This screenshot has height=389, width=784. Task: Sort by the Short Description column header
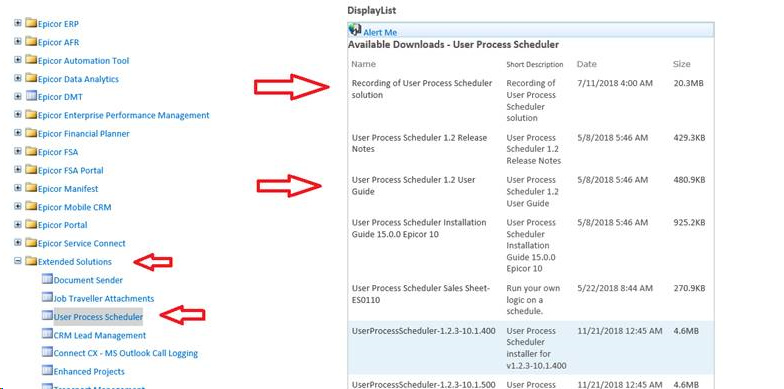coord(534,64)
